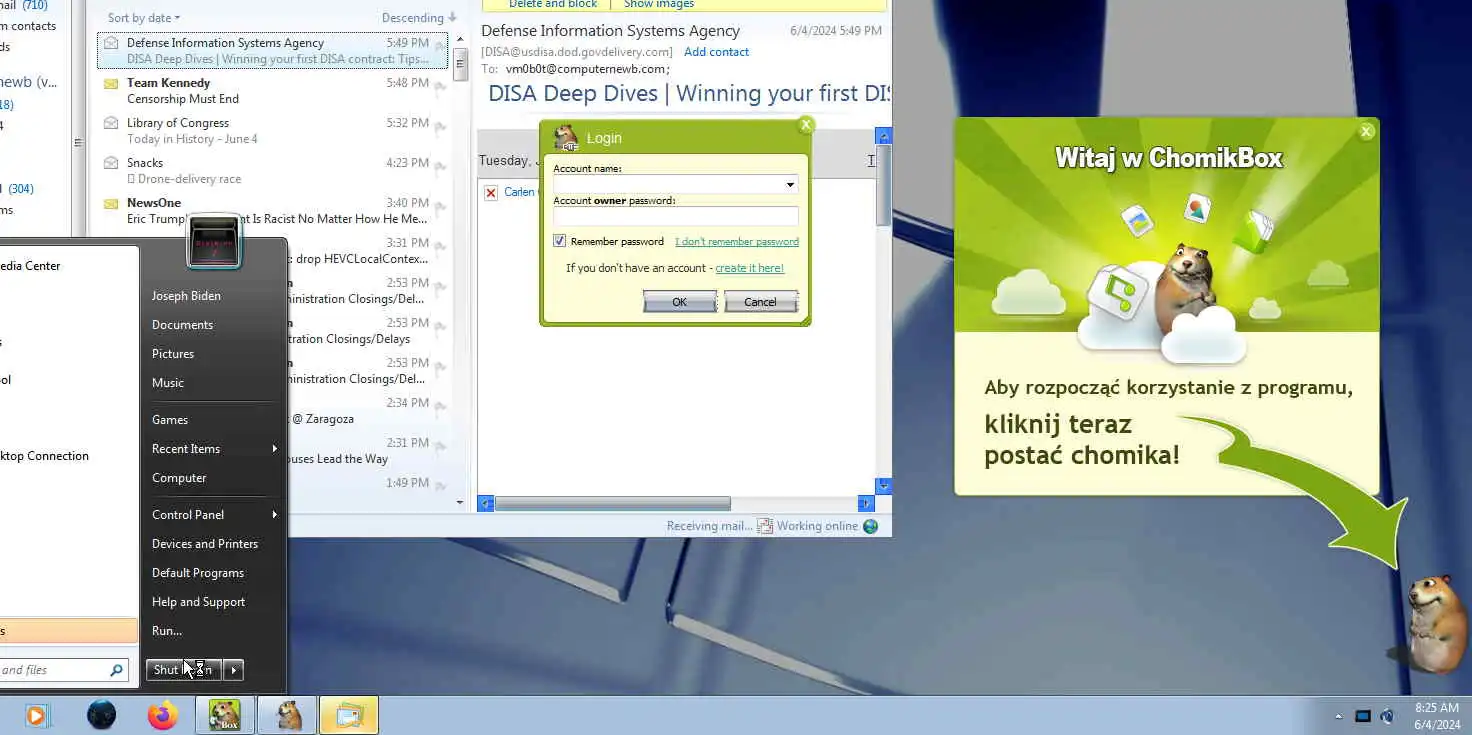Viewport: 1472px width, 735px height.
Task: Toggle the Remember password checkbox
Action: point(560,241)
